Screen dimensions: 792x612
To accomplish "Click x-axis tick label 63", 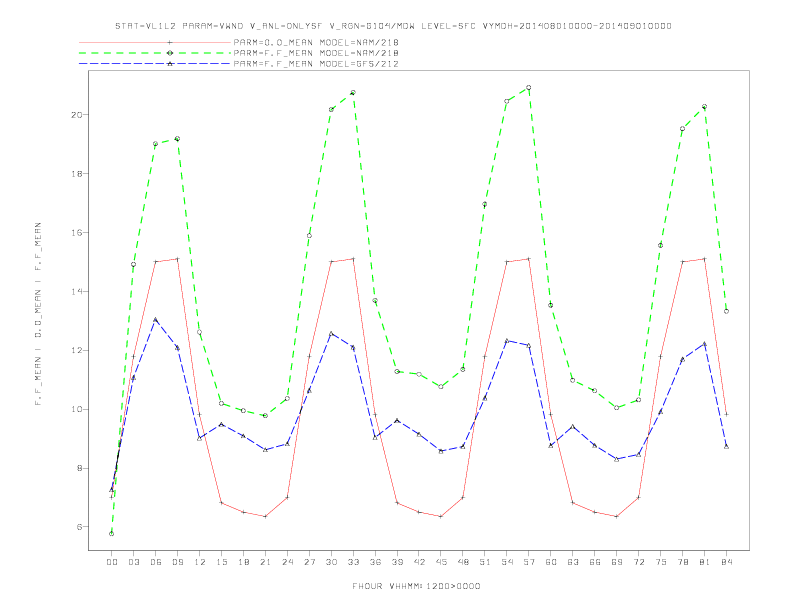I will pos(573,562).
